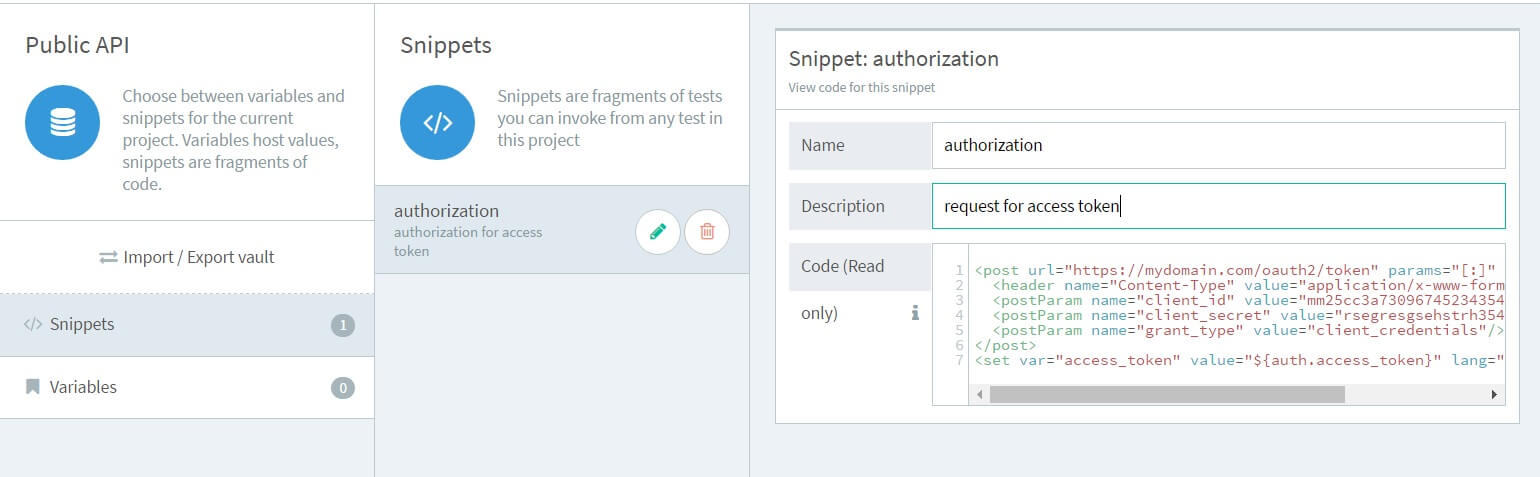Click into the Name input field

point(1217,146)
